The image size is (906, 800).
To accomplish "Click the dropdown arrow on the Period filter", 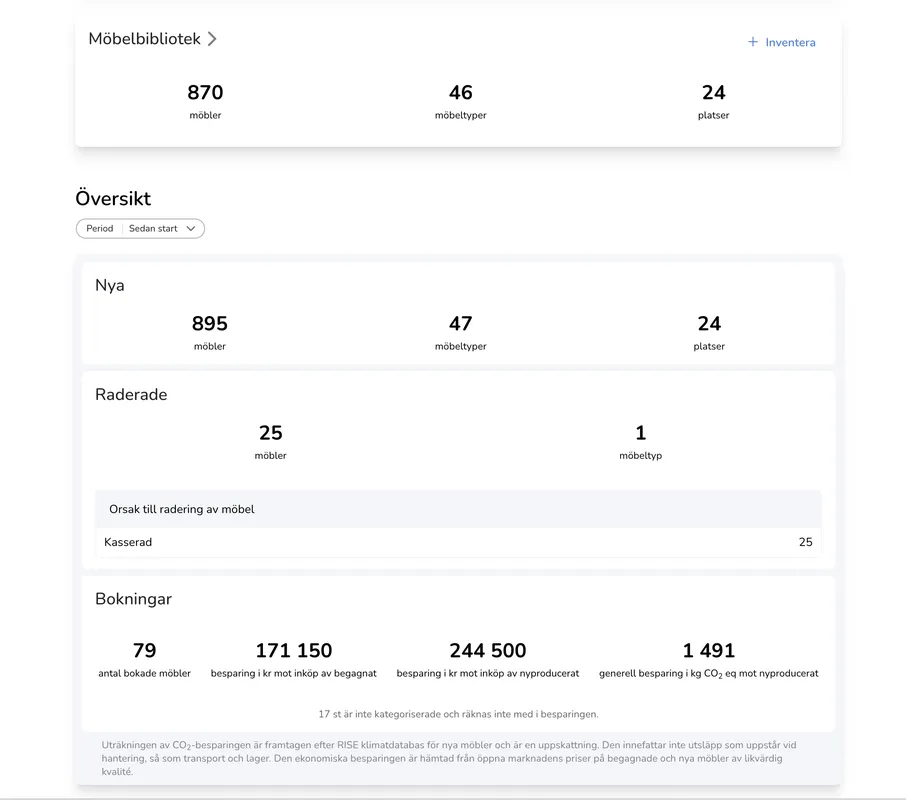I will click(x=192, y=228).
